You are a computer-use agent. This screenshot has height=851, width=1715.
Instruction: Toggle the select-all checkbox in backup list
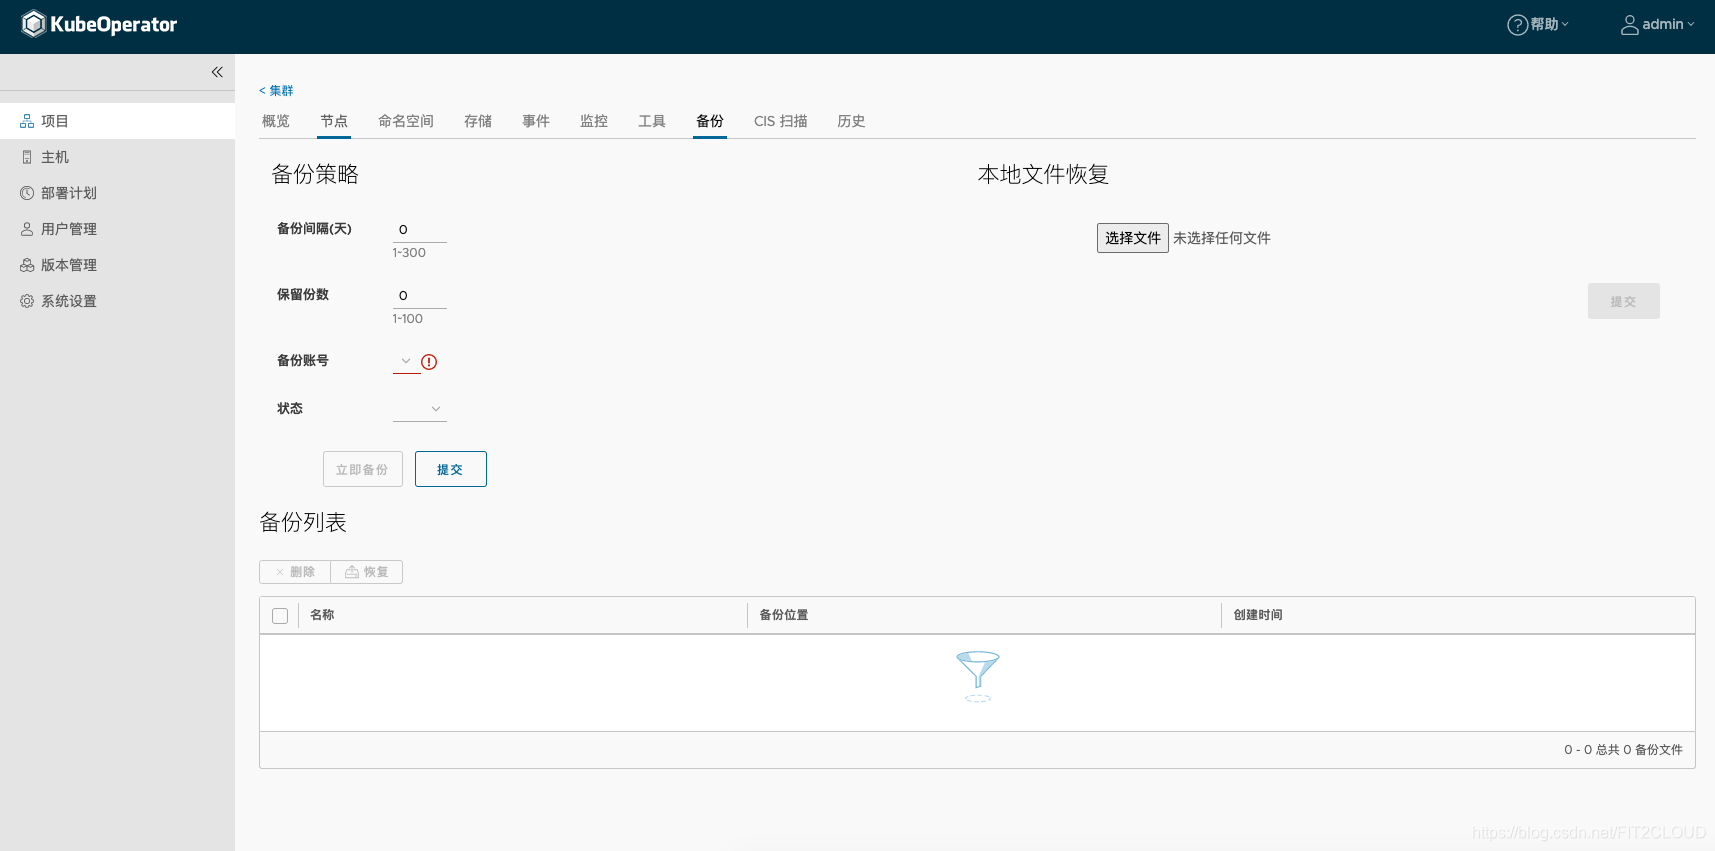[280, 616]
